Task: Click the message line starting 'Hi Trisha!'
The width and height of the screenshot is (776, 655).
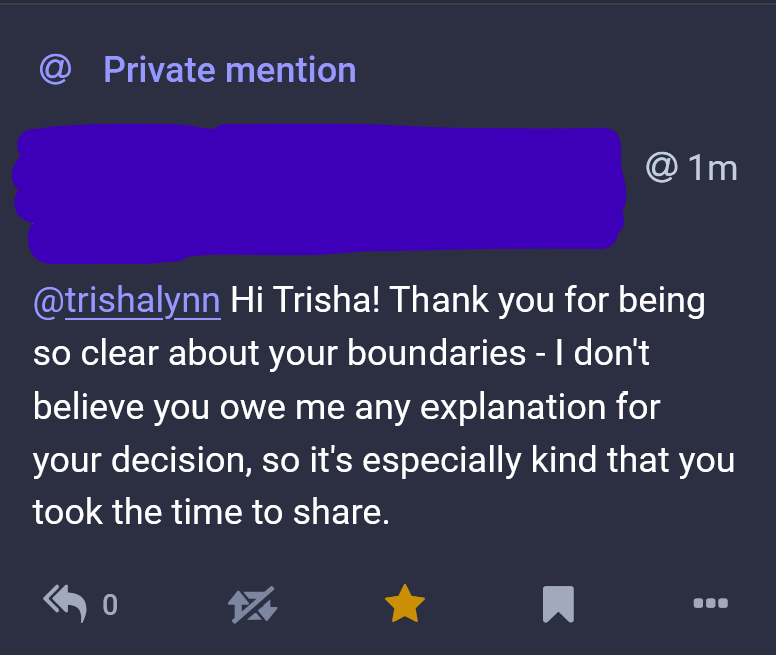Action: (467, 300)
